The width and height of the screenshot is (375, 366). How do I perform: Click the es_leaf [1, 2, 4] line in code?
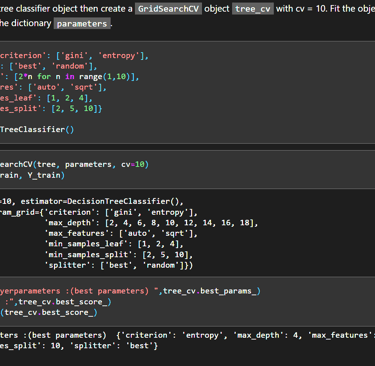pos(46,98)
